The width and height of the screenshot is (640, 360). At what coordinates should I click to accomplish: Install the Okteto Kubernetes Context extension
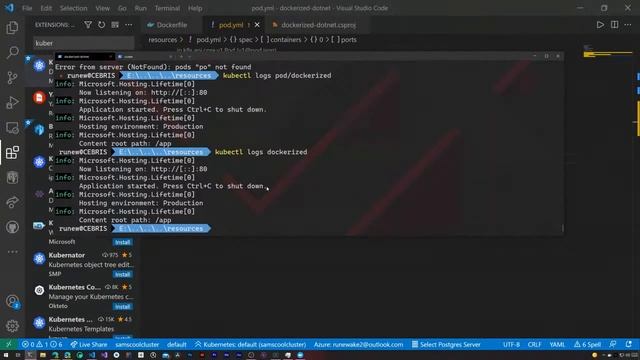(x=122, y=307)
